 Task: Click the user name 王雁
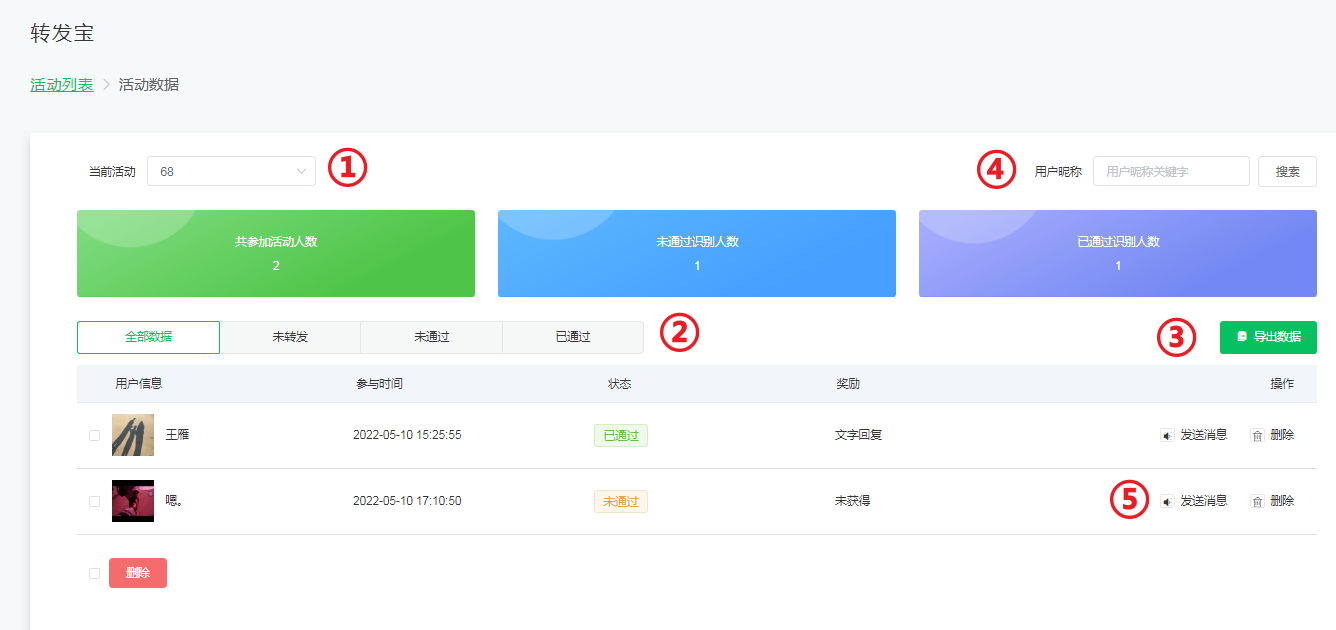click(x=177, y=436)
